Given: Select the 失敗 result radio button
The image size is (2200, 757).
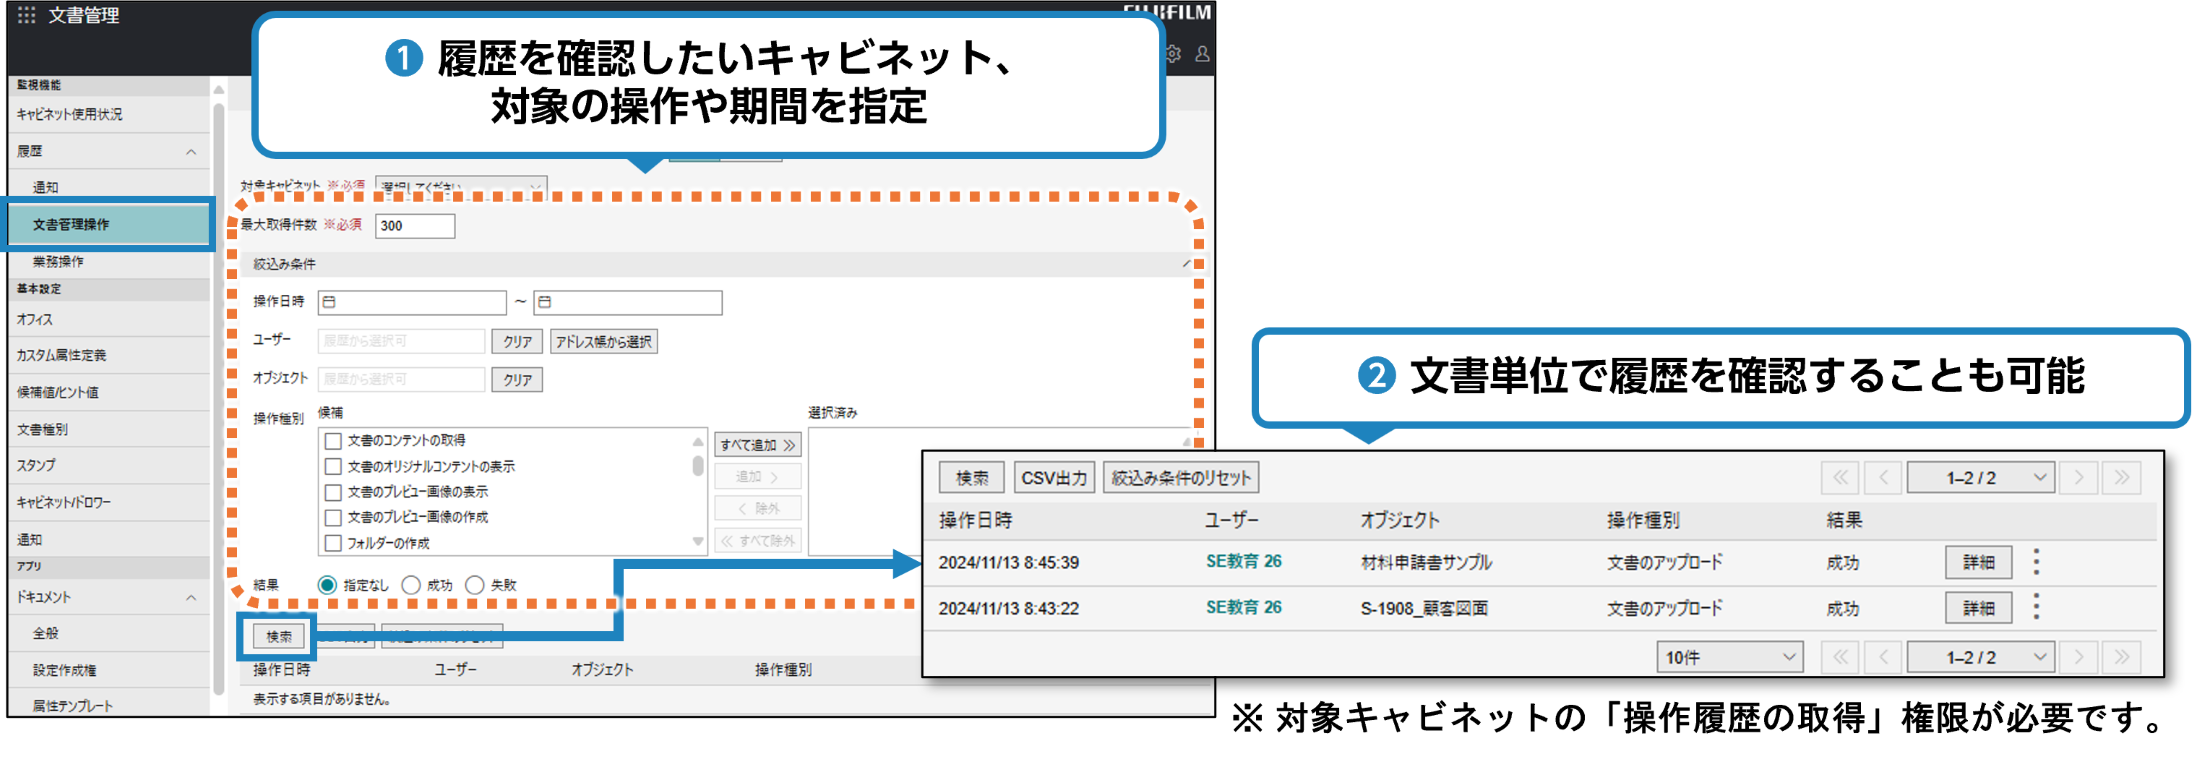Looking at the screenshot, I should tap(475, 585).
